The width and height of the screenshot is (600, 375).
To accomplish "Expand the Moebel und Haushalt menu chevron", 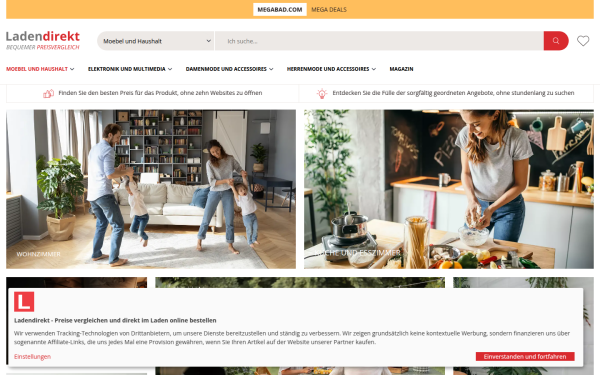I will tap(72, 69).
